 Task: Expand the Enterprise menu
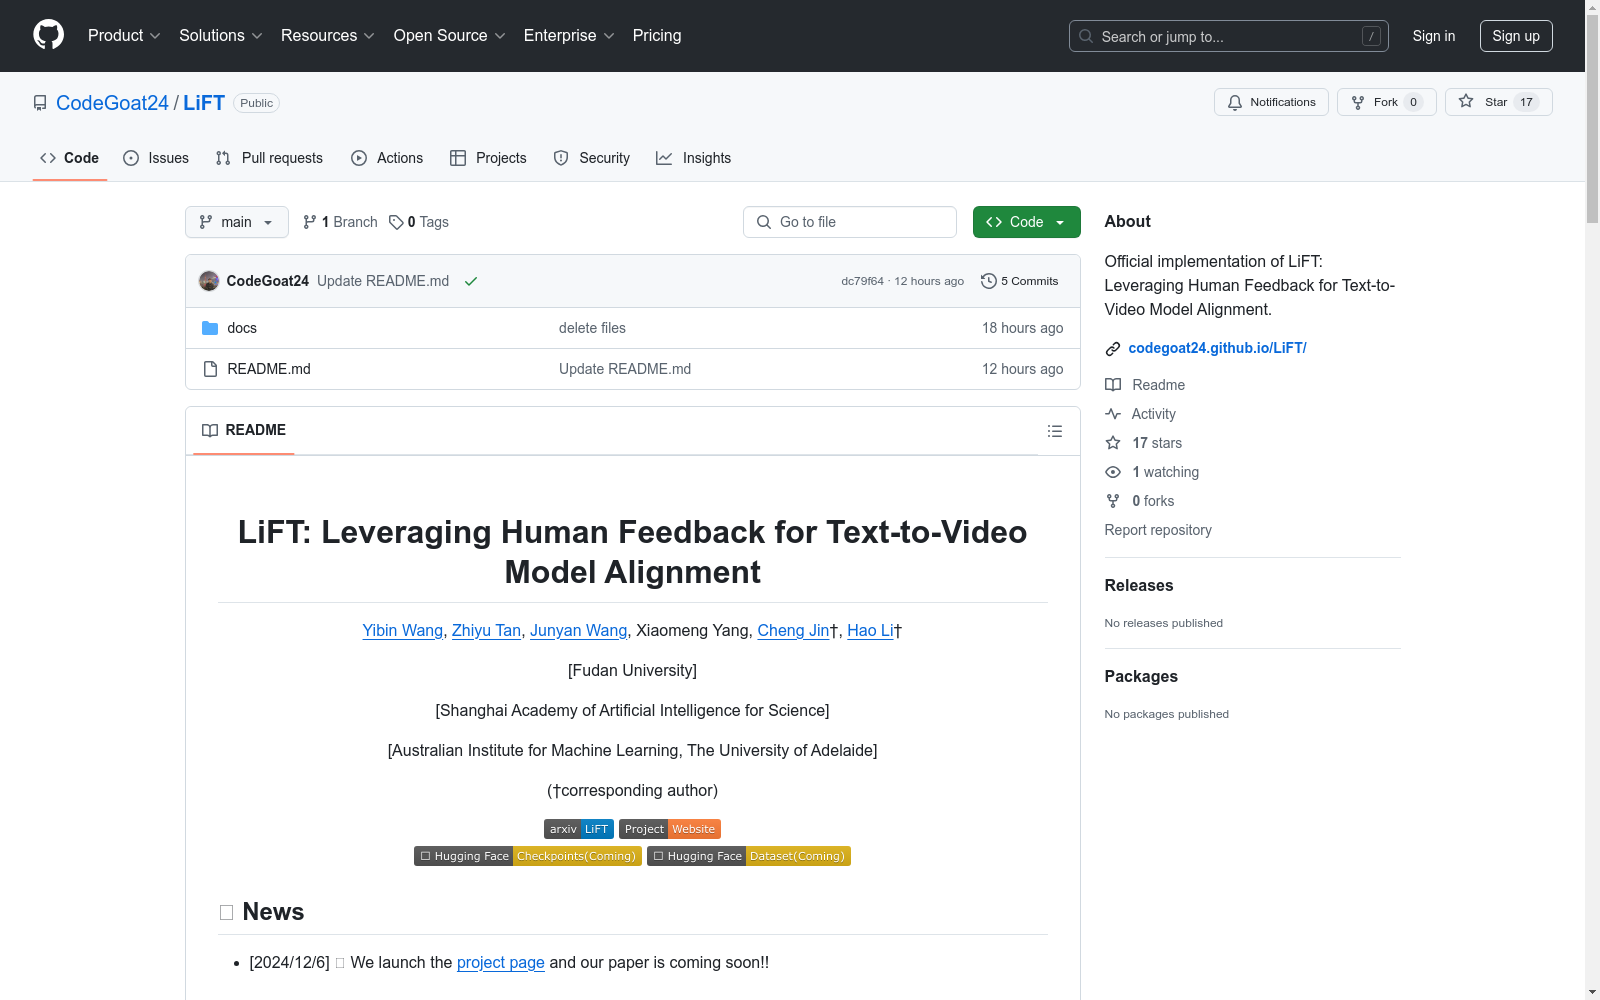click(569, 35)
